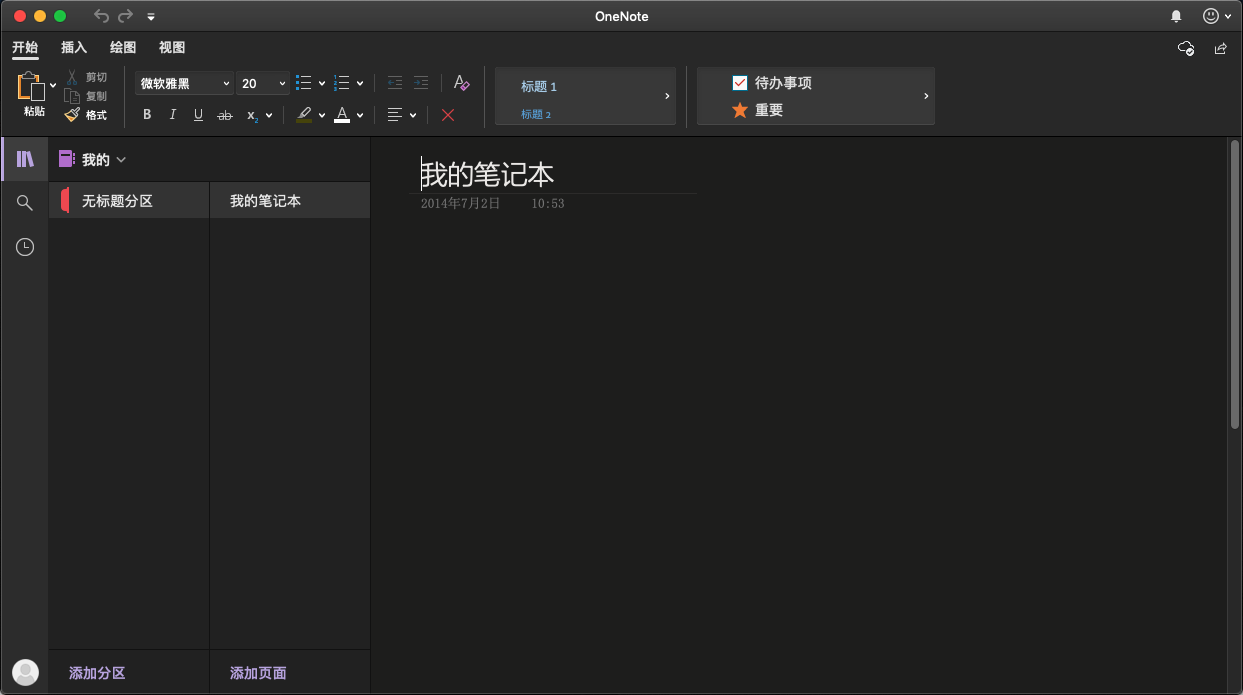
Task: Open recent notes clock icon
Action: click(x=25, y=247)
